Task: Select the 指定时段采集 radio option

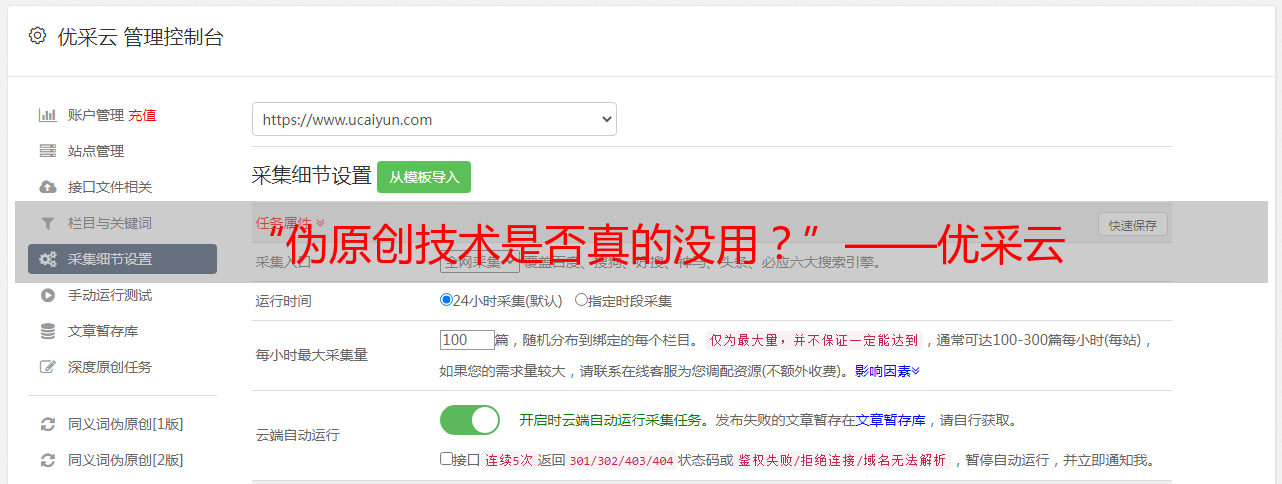Action: (581, 300)
